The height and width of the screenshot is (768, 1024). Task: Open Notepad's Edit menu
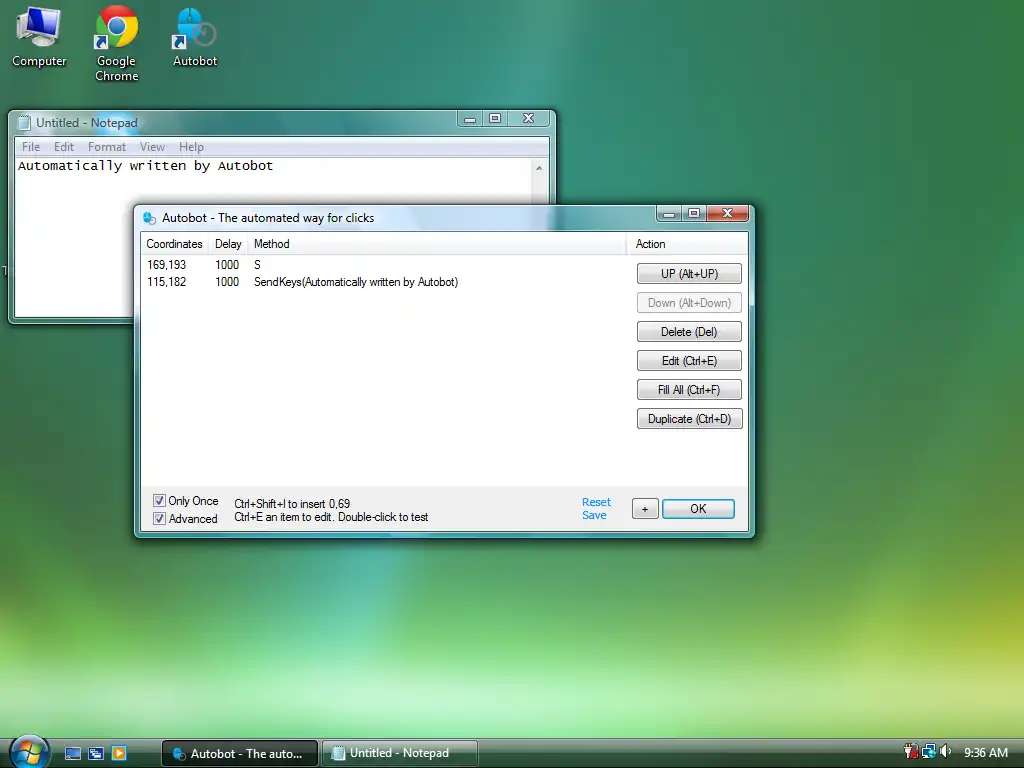point(64,147)
